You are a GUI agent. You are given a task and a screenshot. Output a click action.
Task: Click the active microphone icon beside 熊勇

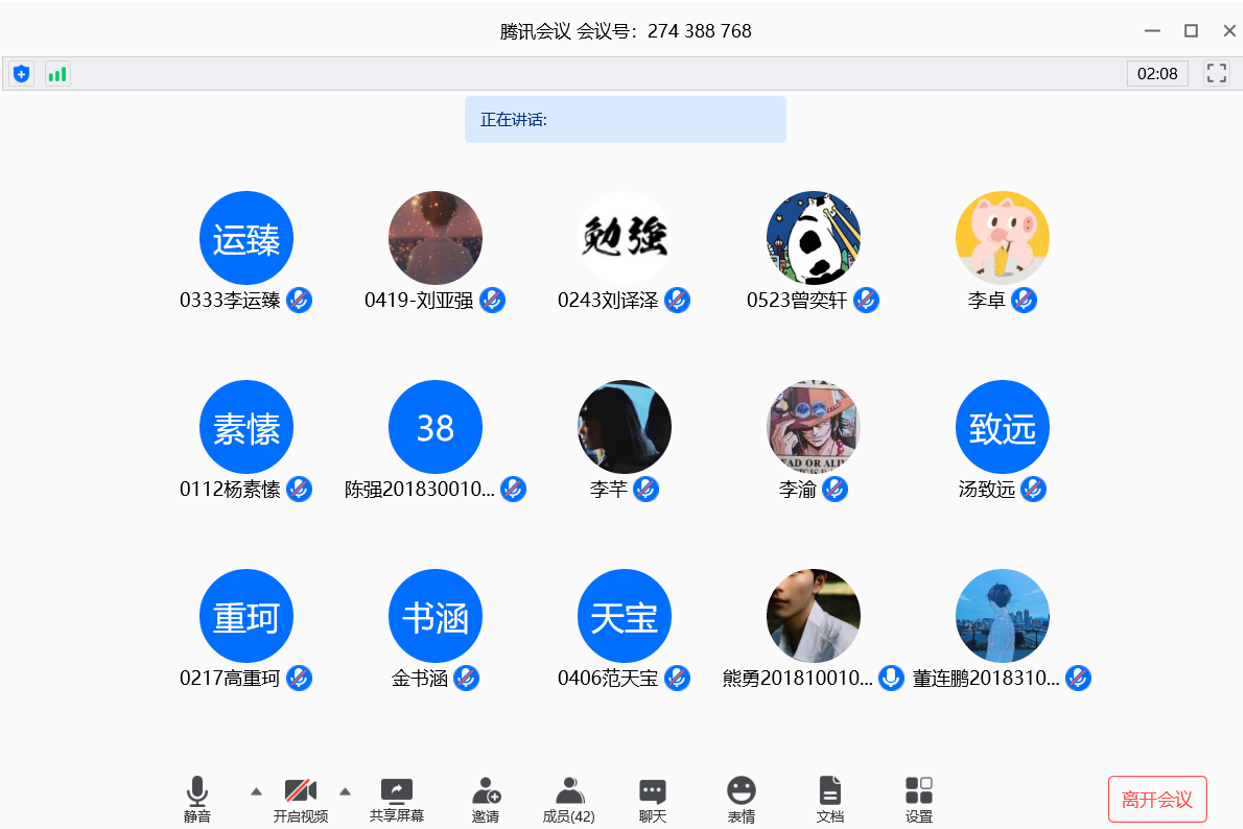coord(891,678)
